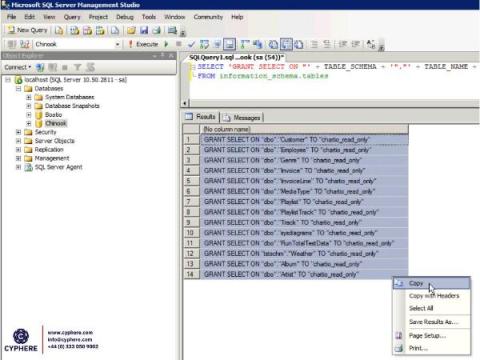480x360 pixels.
Task: Expand the Database Snapshots folder
Action: 29,106
